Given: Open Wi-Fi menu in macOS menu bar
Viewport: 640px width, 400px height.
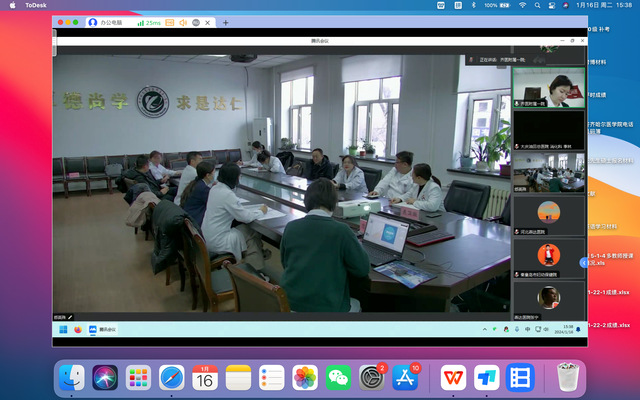Looking at the screenshot, I should [522, 5].
